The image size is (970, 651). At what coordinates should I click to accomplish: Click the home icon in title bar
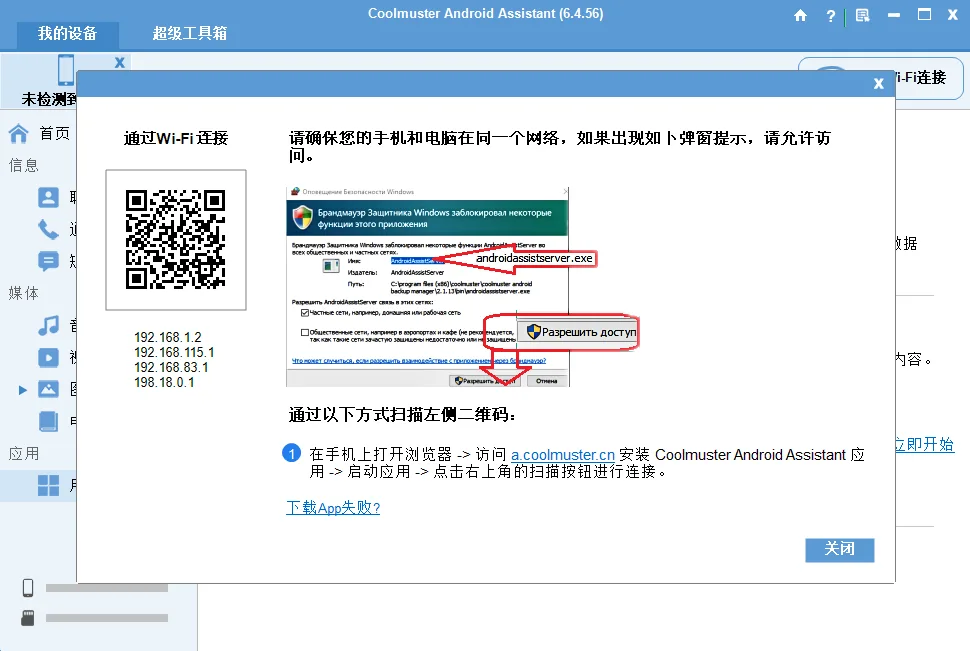point(800,15)
